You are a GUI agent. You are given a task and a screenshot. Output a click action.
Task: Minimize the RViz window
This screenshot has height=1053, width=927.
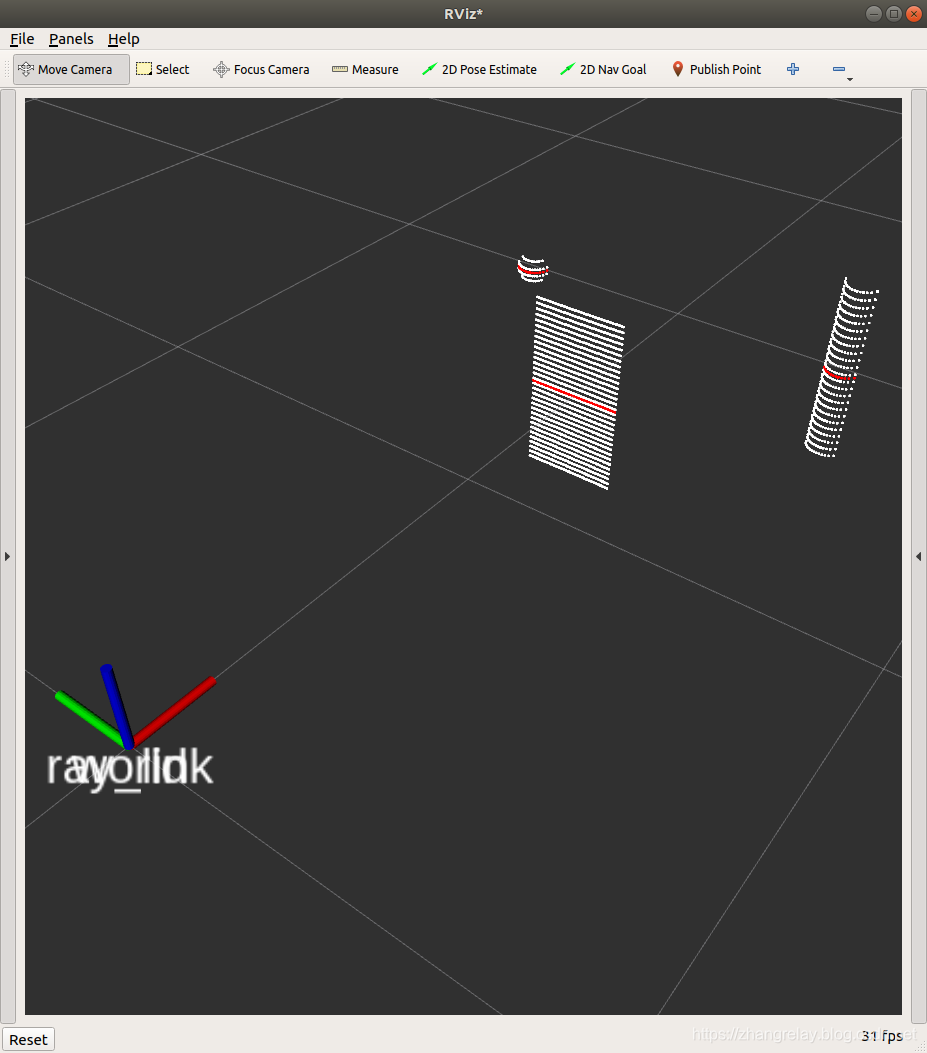tap(874, 13)
